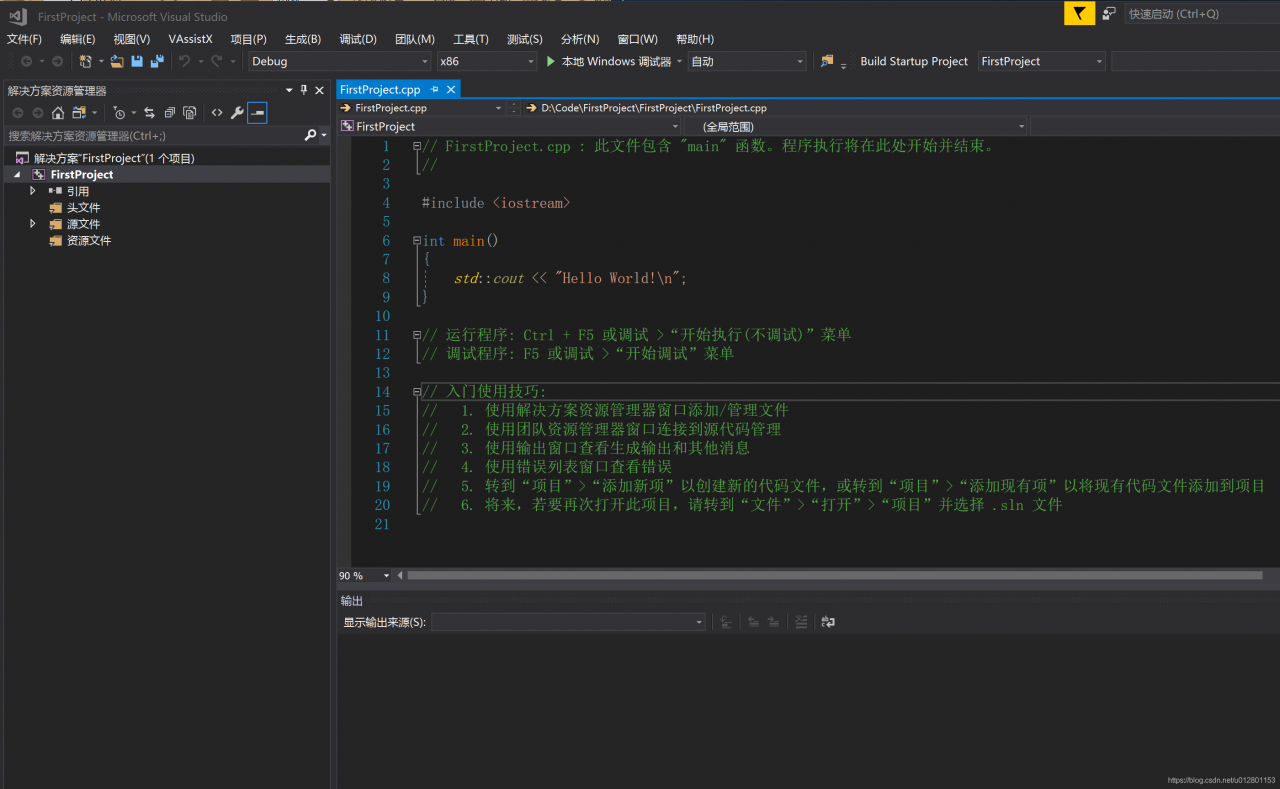
Task: Click Find in Files icon in toolbar
Action: coord(827,61)
